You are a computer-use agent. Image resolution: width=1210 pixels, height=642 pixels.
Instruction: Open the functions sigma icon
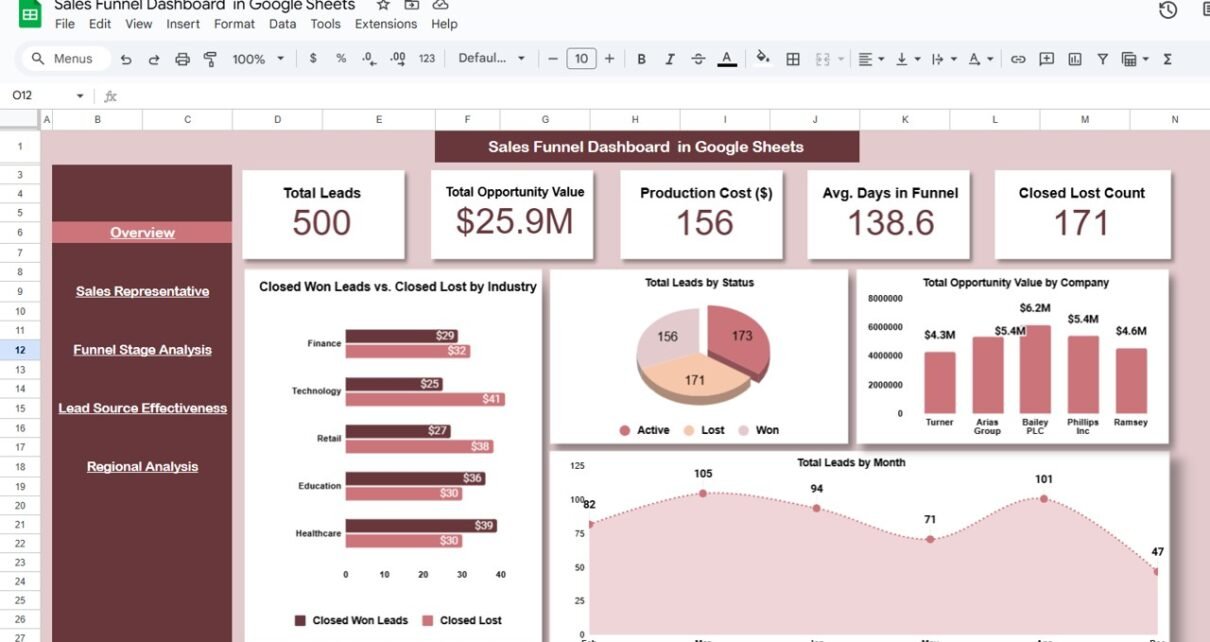1167,59
